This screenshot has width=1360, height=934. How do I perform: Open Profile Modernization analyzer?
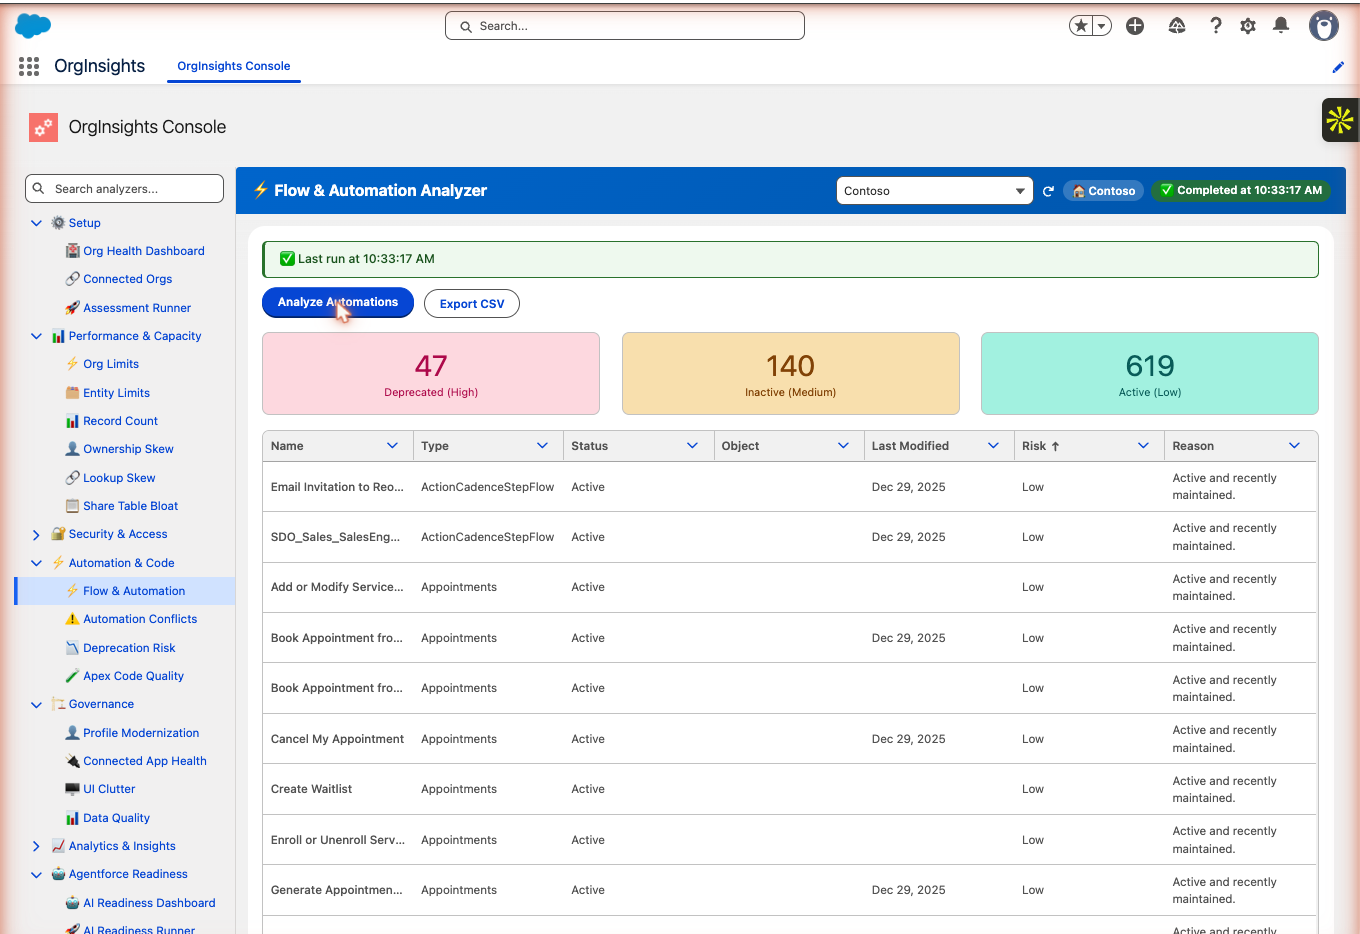click(x=141, y=733)
